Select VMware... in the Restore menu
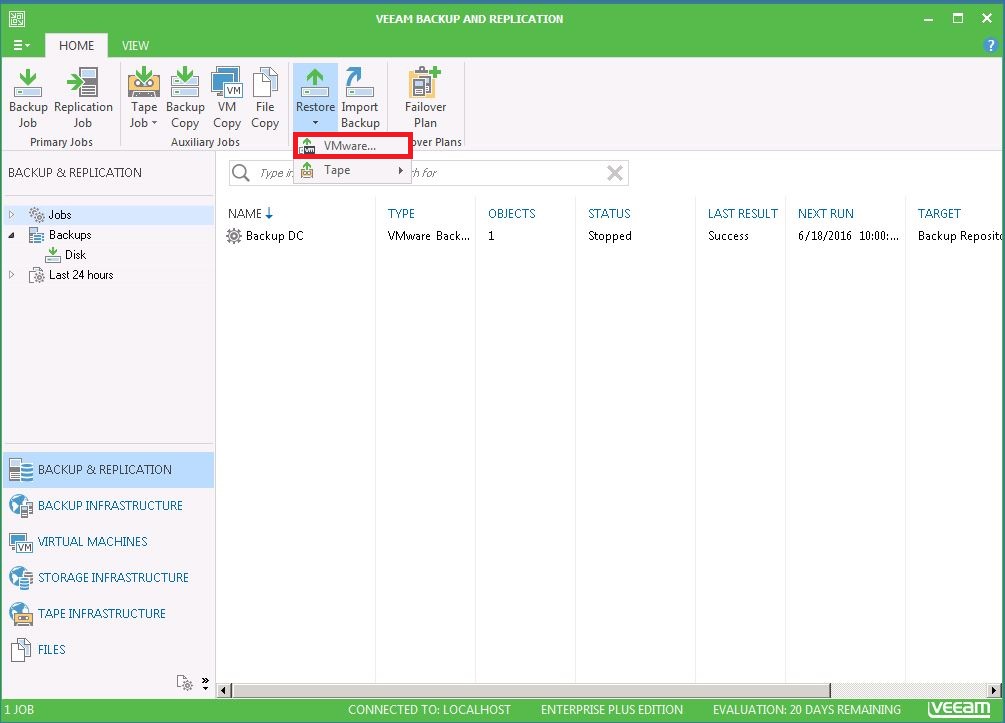The width and height of the screenshot is (1005, 723). (x=352, y=146)
